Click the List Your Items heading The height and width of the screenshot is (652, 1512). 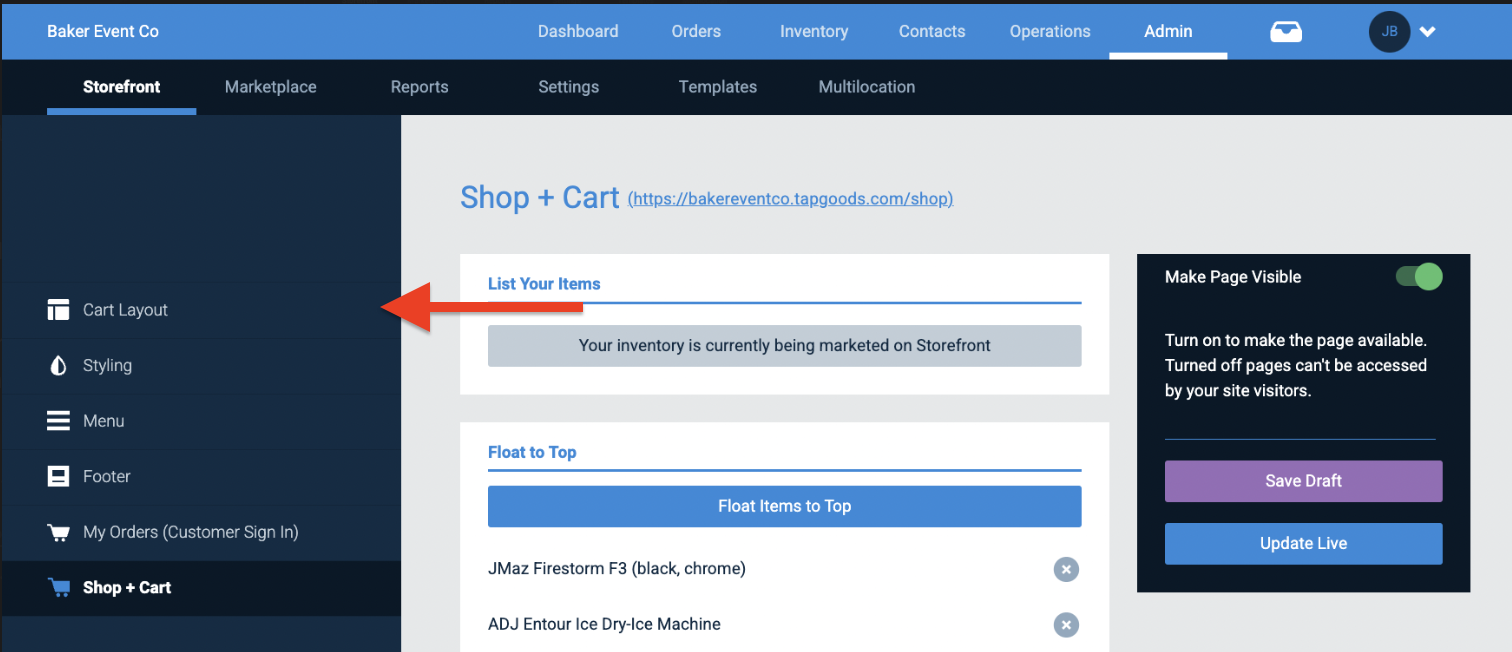[x=544, y=284]
